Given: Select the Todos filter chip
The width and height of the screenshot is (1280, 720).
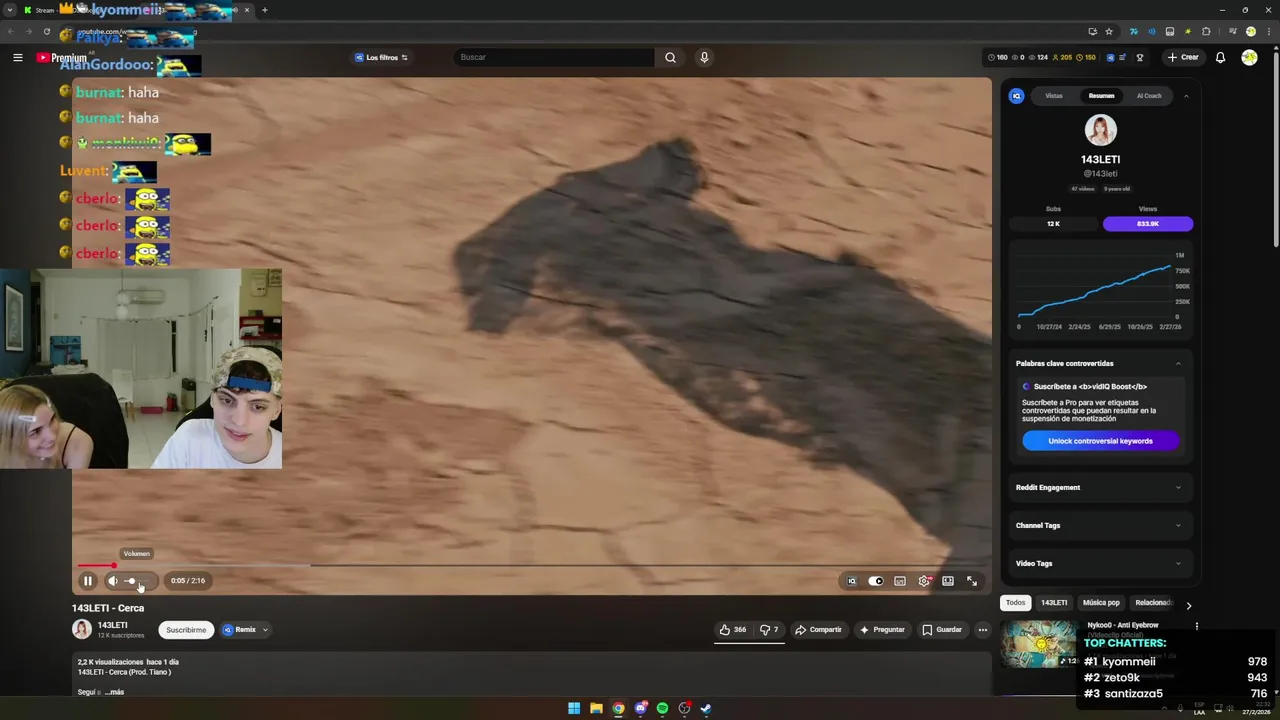Looking at the screenshot, I should pos(1015,603).
